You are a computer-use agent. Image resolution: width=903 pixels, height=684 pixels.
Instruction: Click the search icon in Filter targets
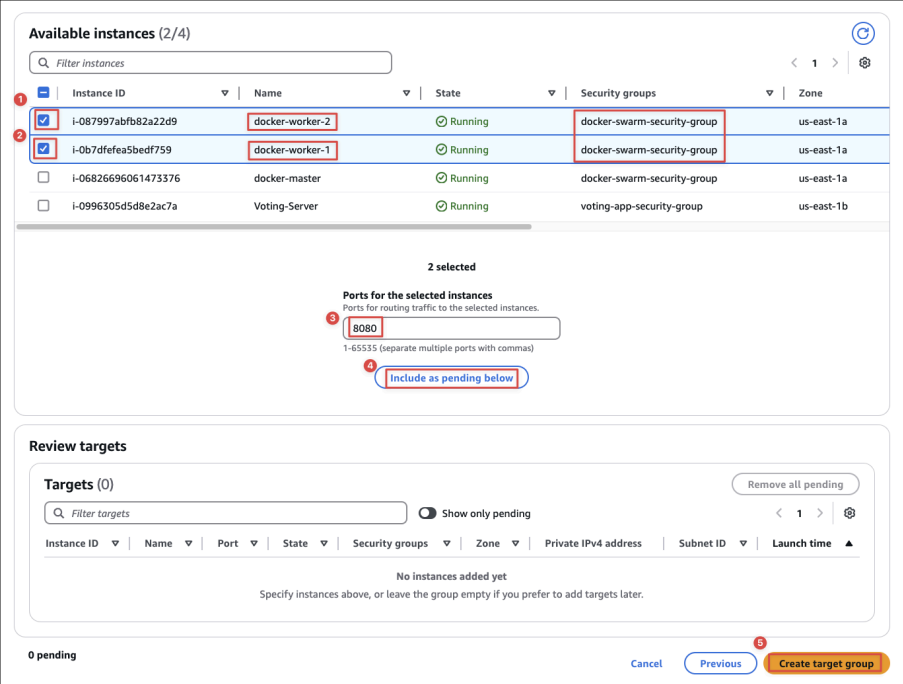click(58, 513)
